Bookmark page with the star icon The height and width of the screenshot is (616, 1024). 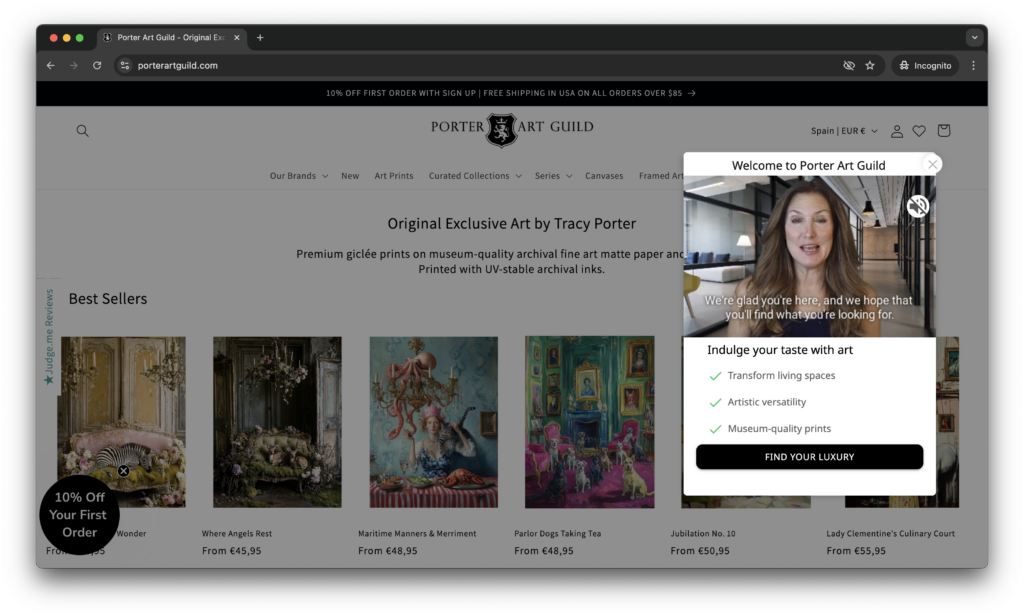pyautogui.click(x=870, y=65)
